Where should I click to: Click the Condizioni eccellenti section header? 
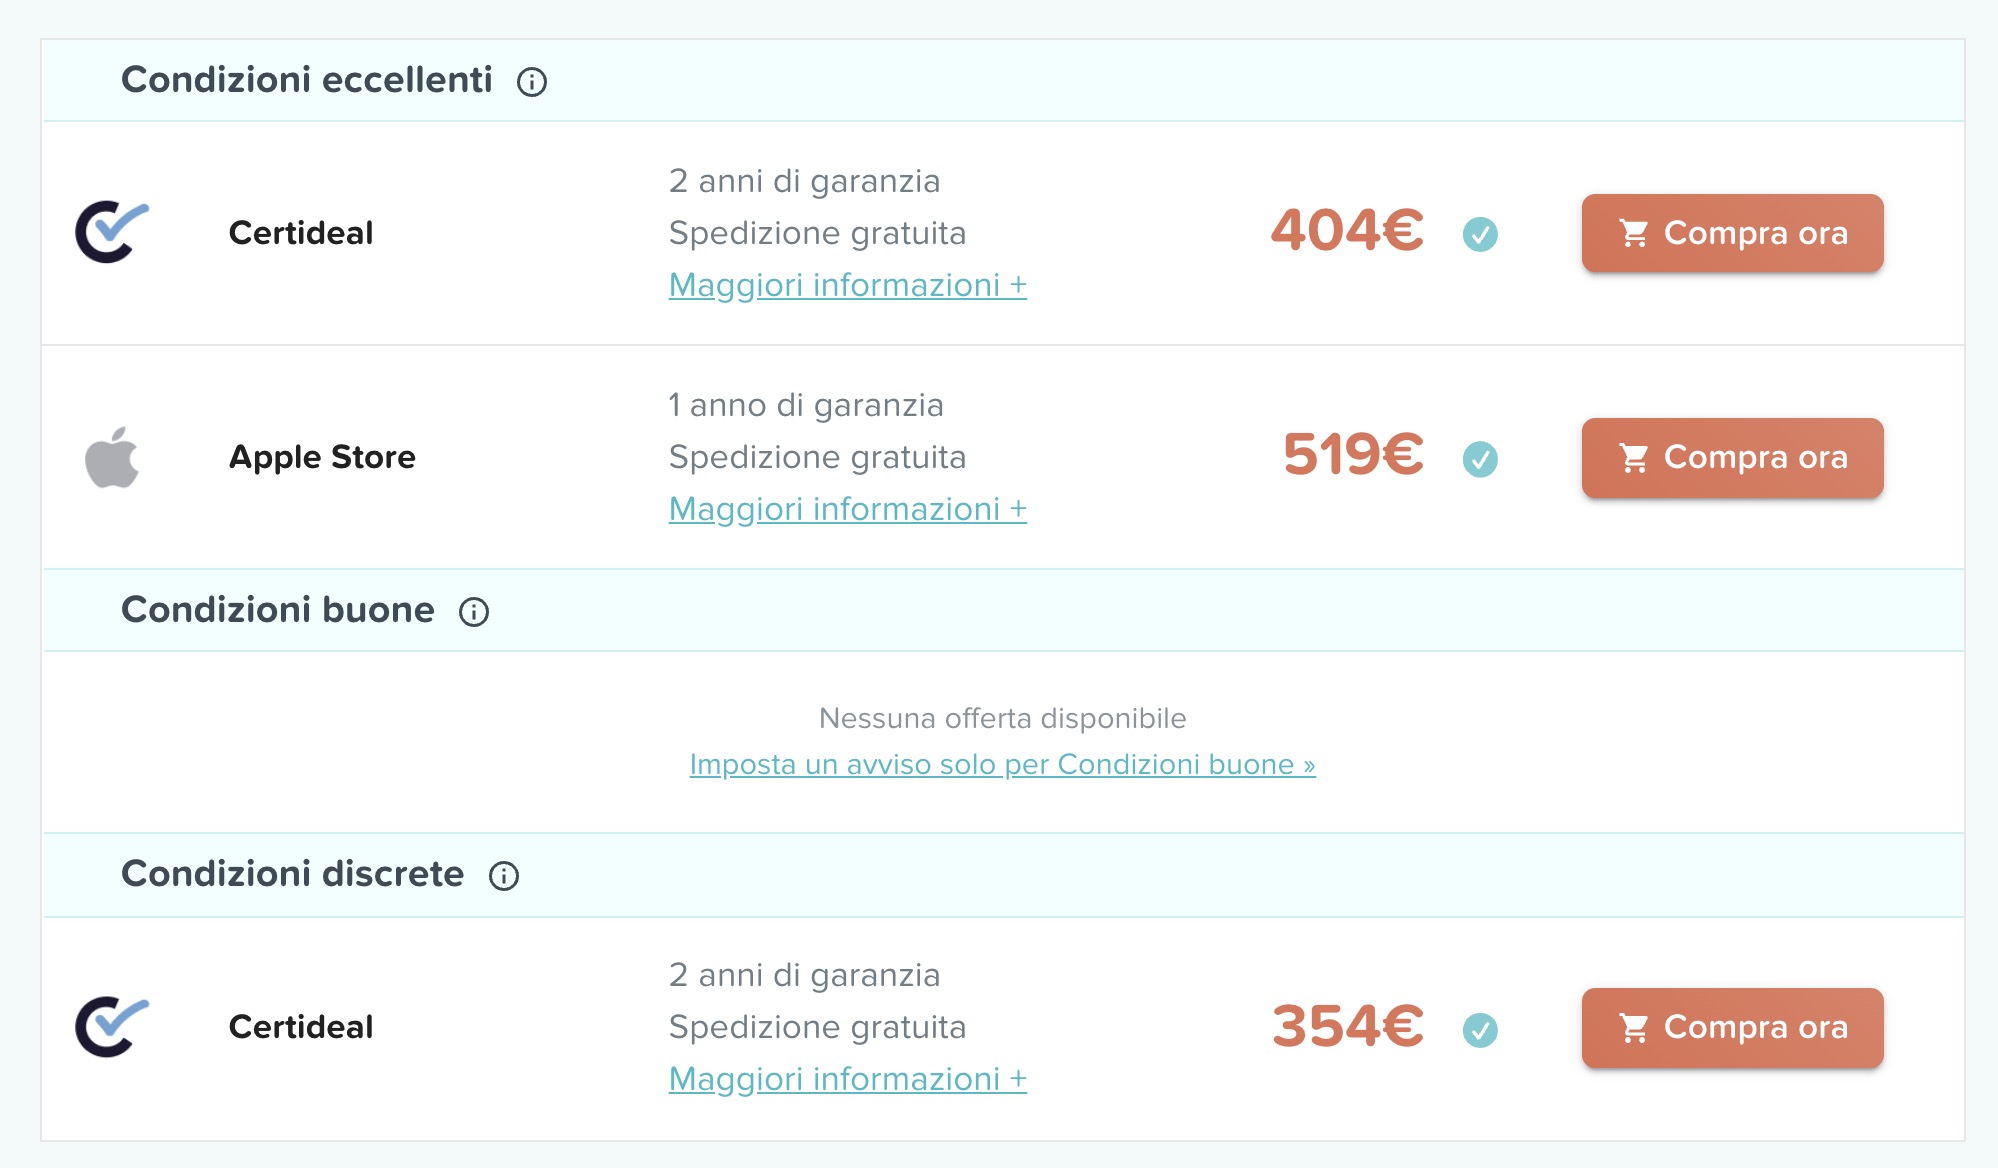point(307,80)
